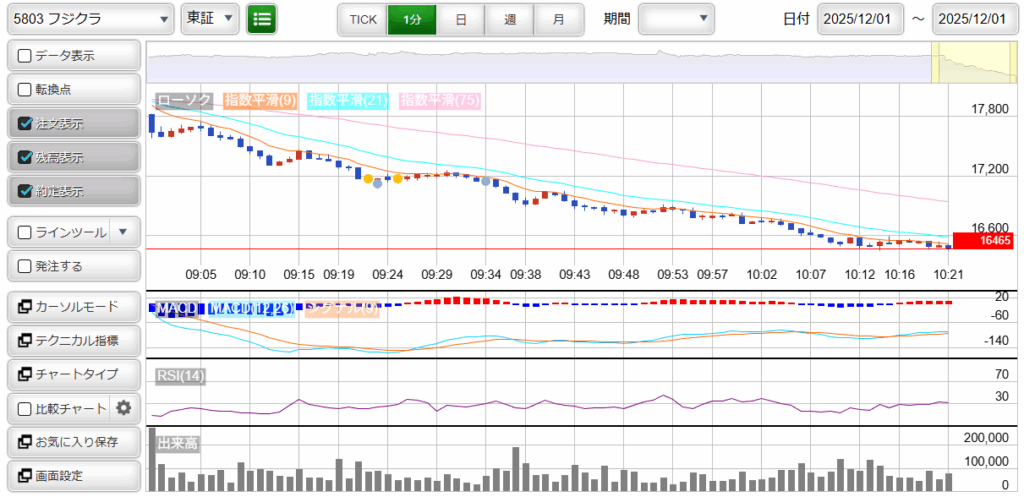Click お気に入り保存 to save favorite
Viewport: 1024px width, 497px height.
click(72, 442)
